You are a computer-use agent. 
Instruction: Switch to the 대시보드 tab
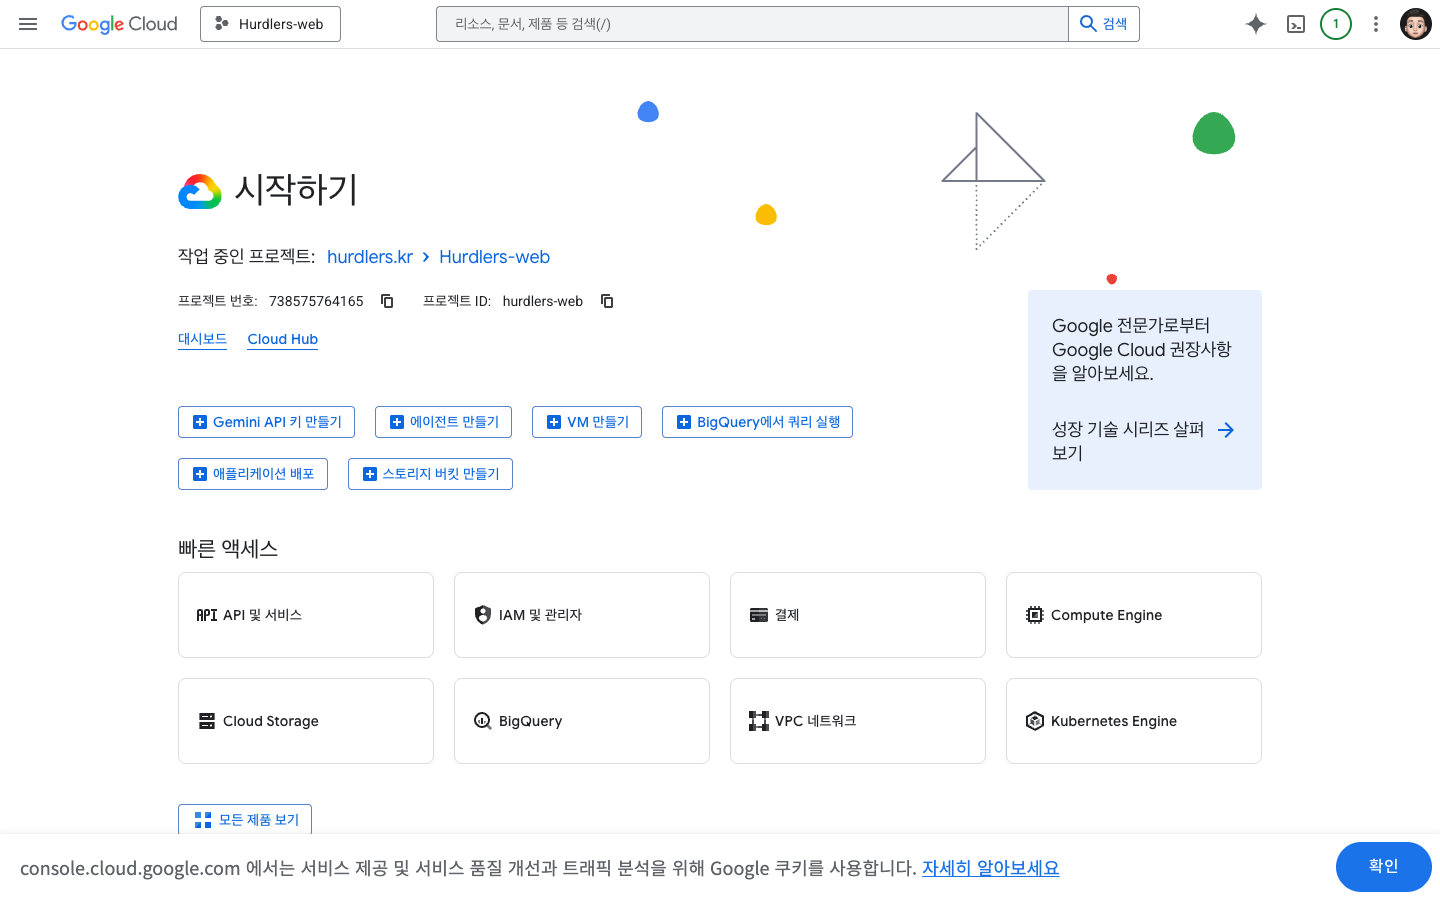[202, 339]
